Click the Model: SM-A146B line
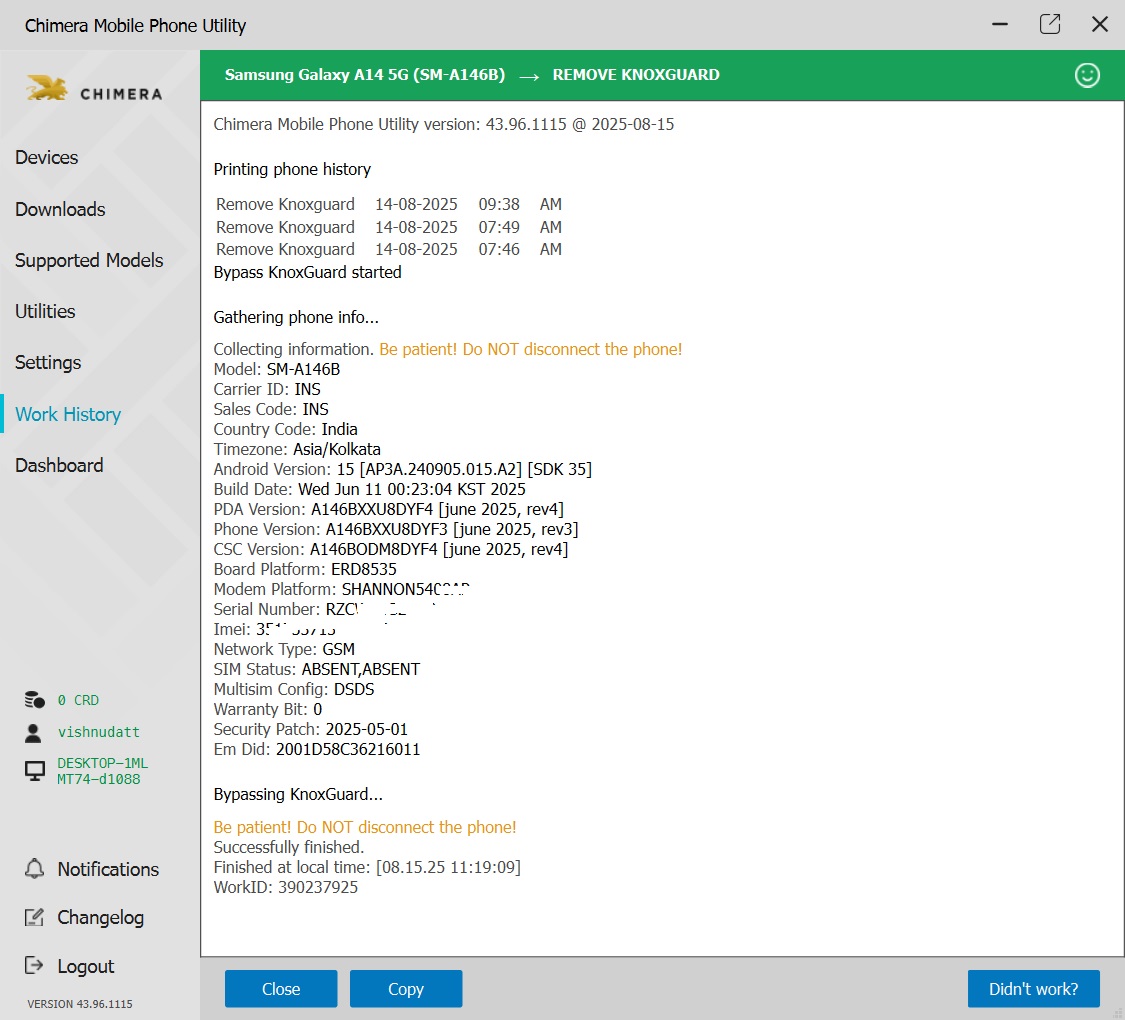This screenshot has height=1020, width=1125. point(276,369)
